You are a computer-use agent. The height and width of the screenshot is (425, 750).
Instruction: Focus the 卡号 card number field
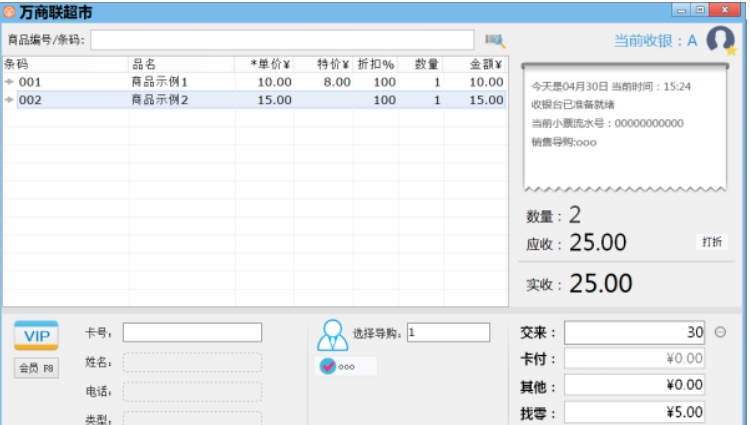click(x=192, y=332)
